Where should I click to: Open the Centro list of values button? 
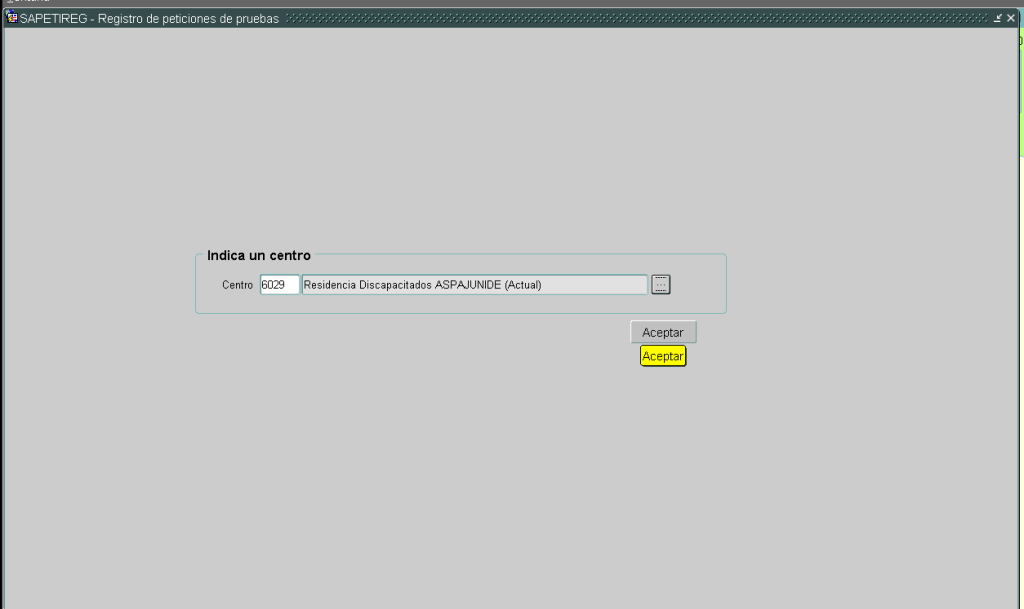click(x=661, y=285)
